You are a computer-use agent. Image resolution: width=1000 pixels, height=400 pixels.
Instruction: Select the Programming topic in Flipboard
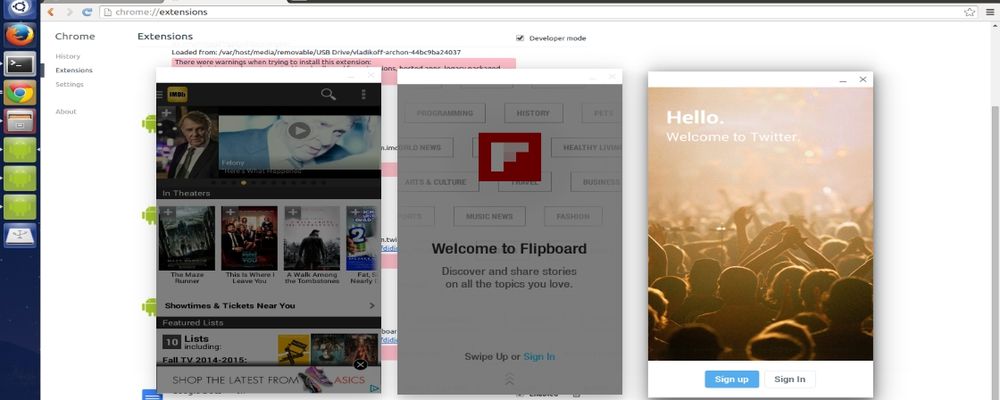[445, 113]
